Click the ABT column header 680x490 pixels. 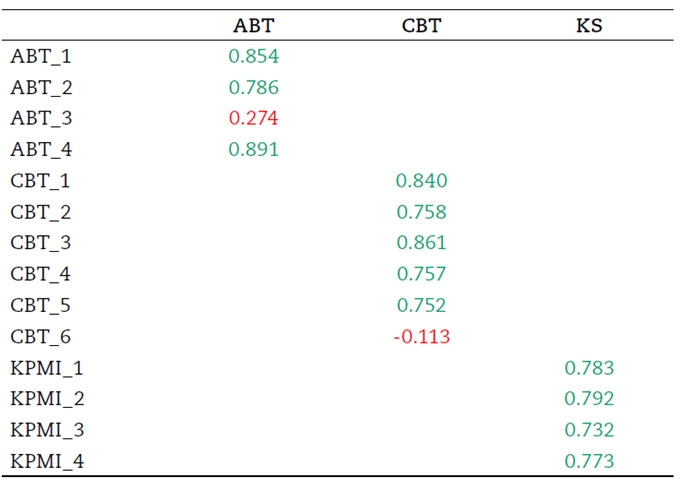pos(253,26)
